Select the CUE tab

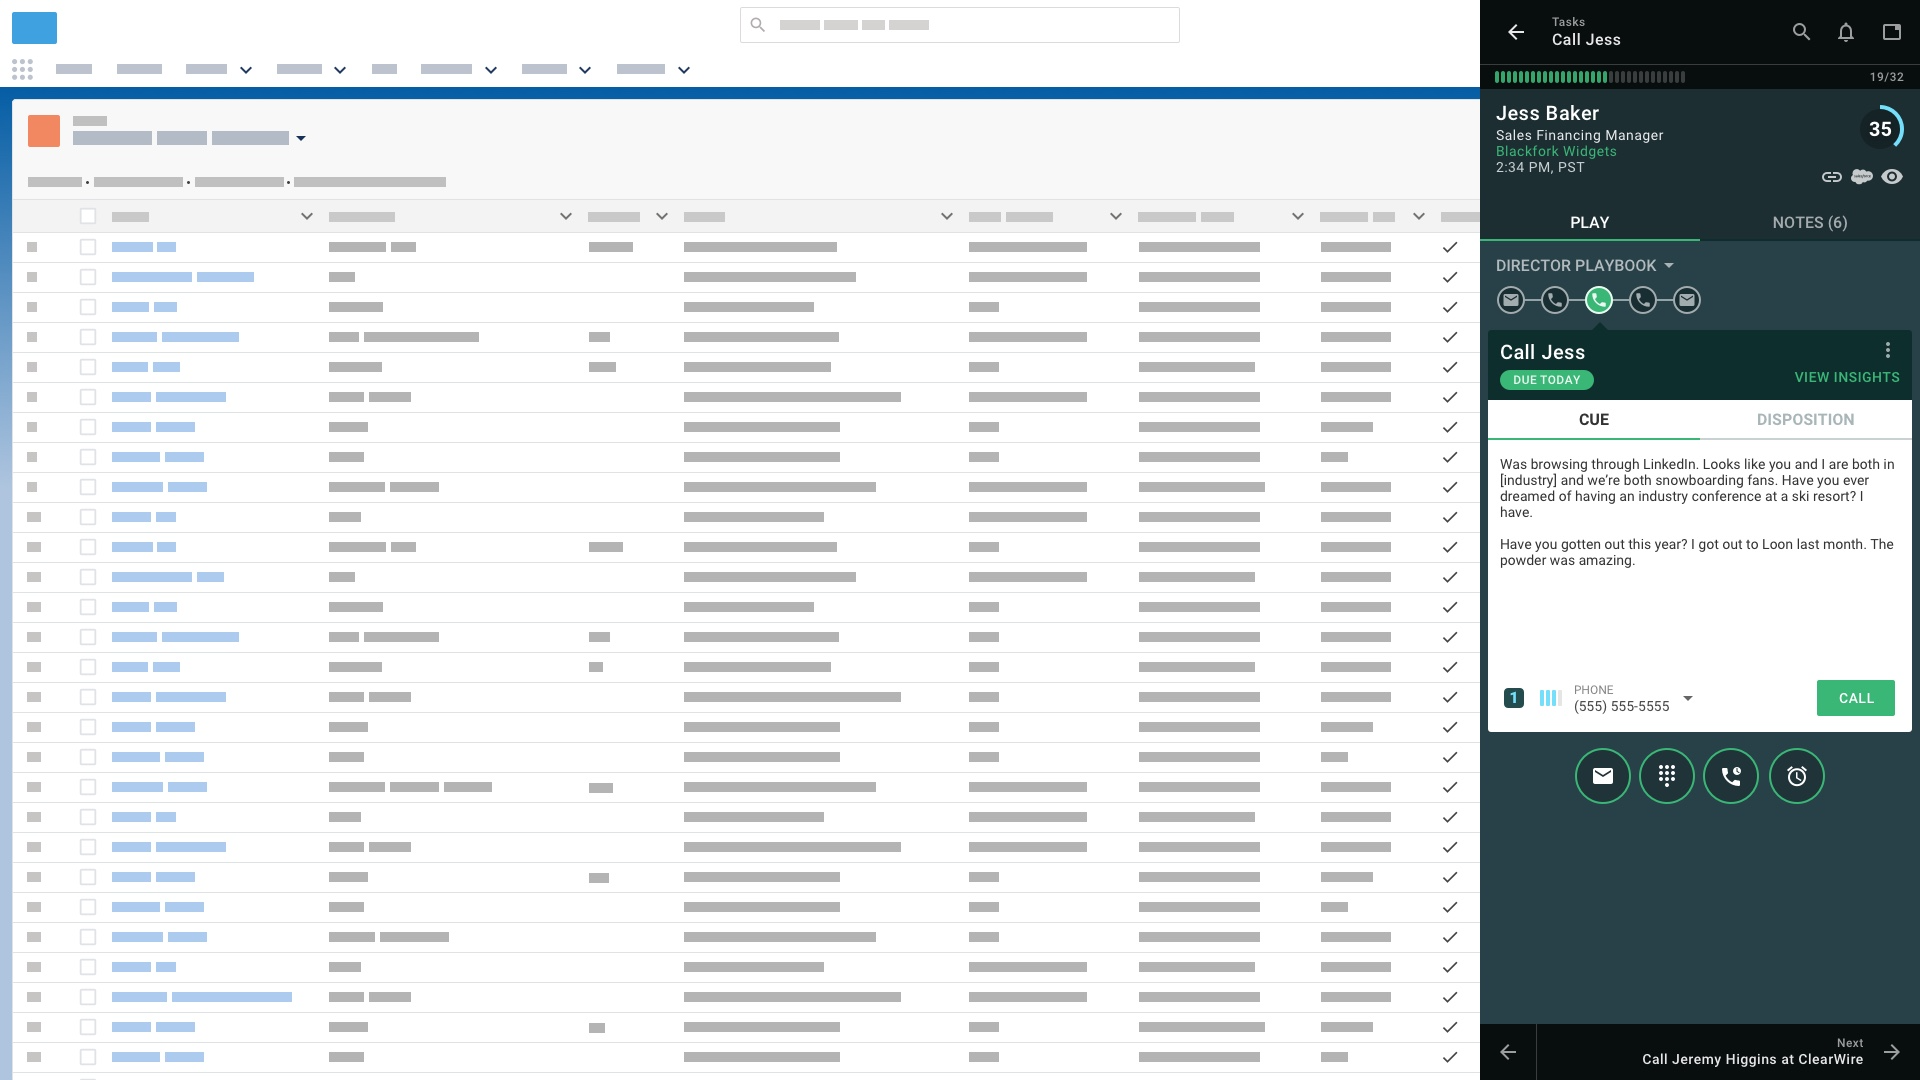[x=1594, y=419]
